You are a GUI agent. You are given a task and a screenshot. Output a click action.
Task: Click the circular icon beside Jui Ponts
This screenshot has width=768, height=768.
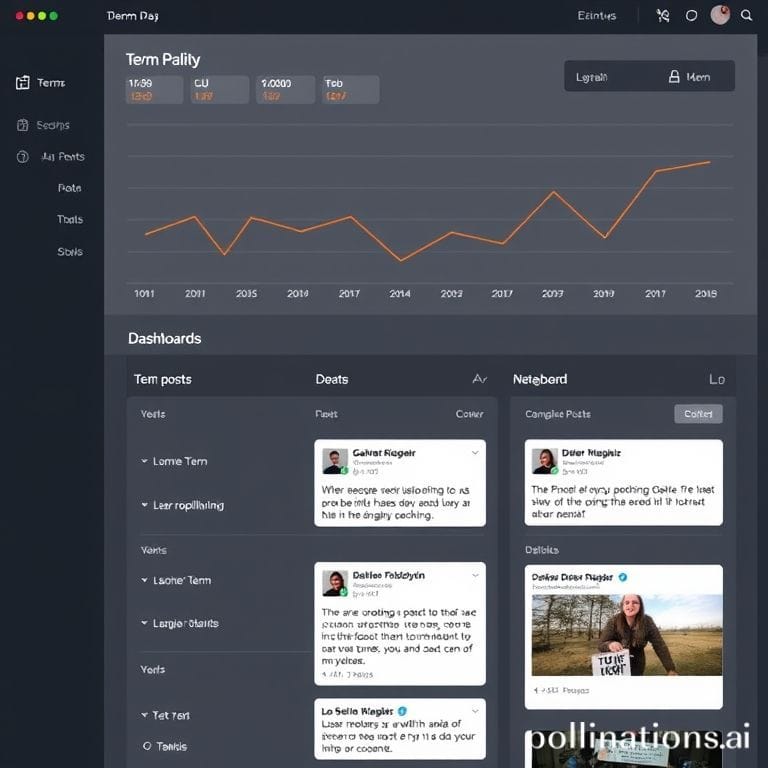[x=23, y=157]
